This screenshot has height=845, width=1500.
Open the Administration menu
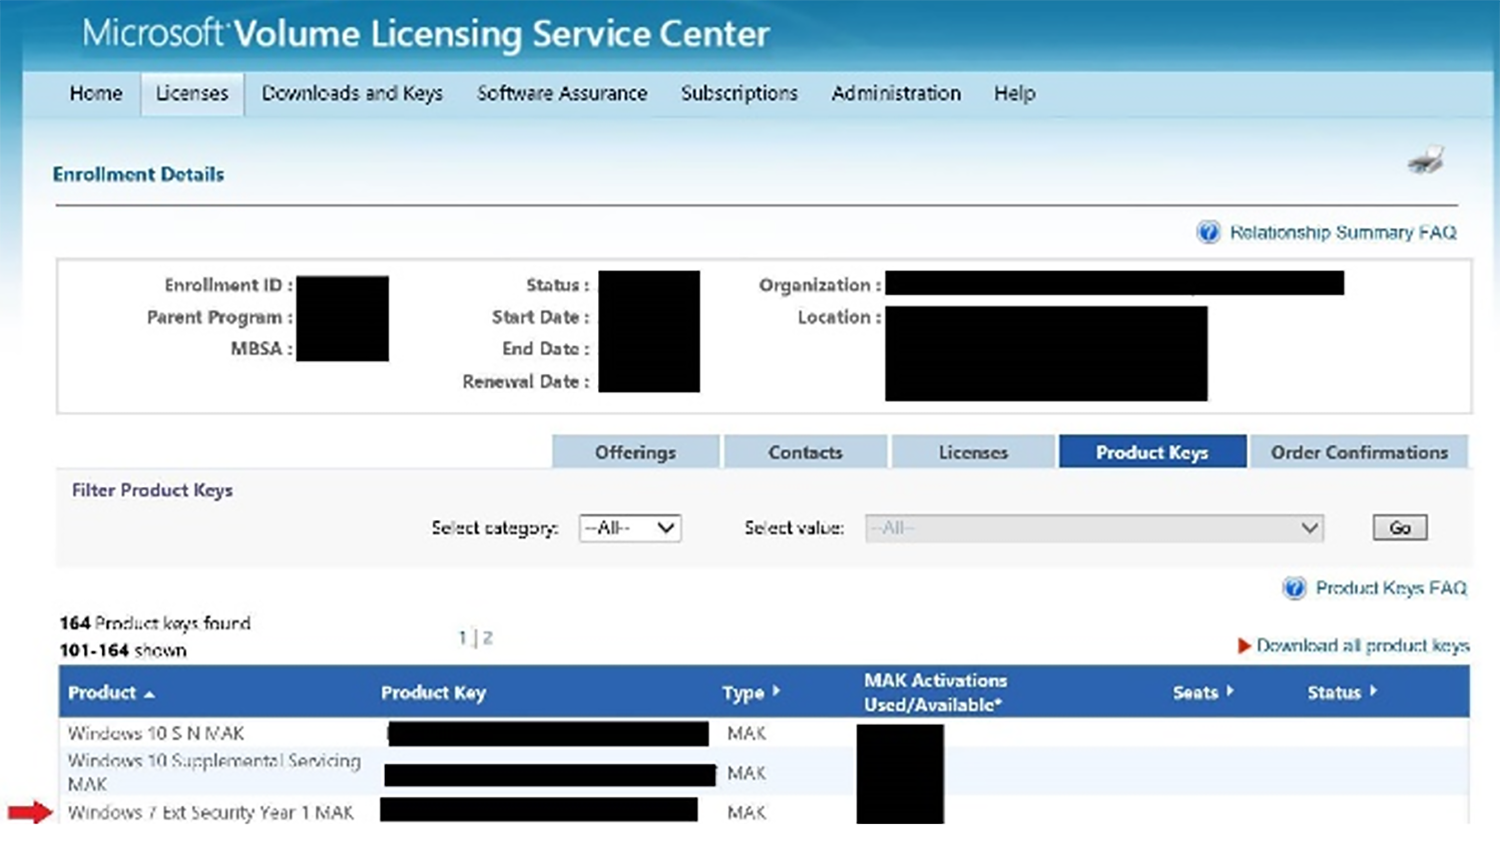[x=895, y=92]
